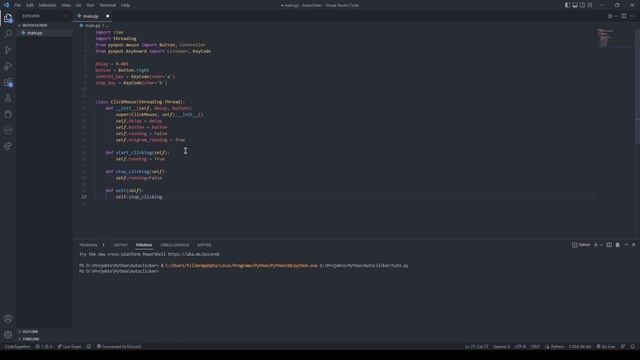Viewport: 640px width, 360px height.
Task: Open the File menu
Action: click(18, 5)
